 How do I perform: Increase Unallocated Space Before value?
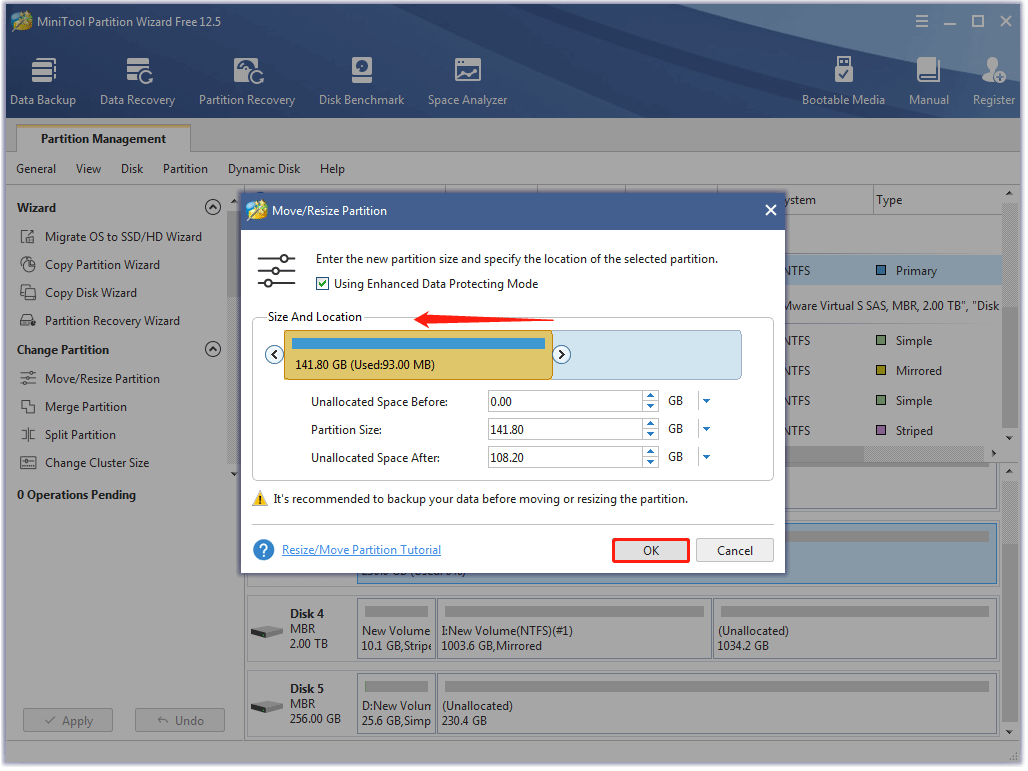point(650,396)
